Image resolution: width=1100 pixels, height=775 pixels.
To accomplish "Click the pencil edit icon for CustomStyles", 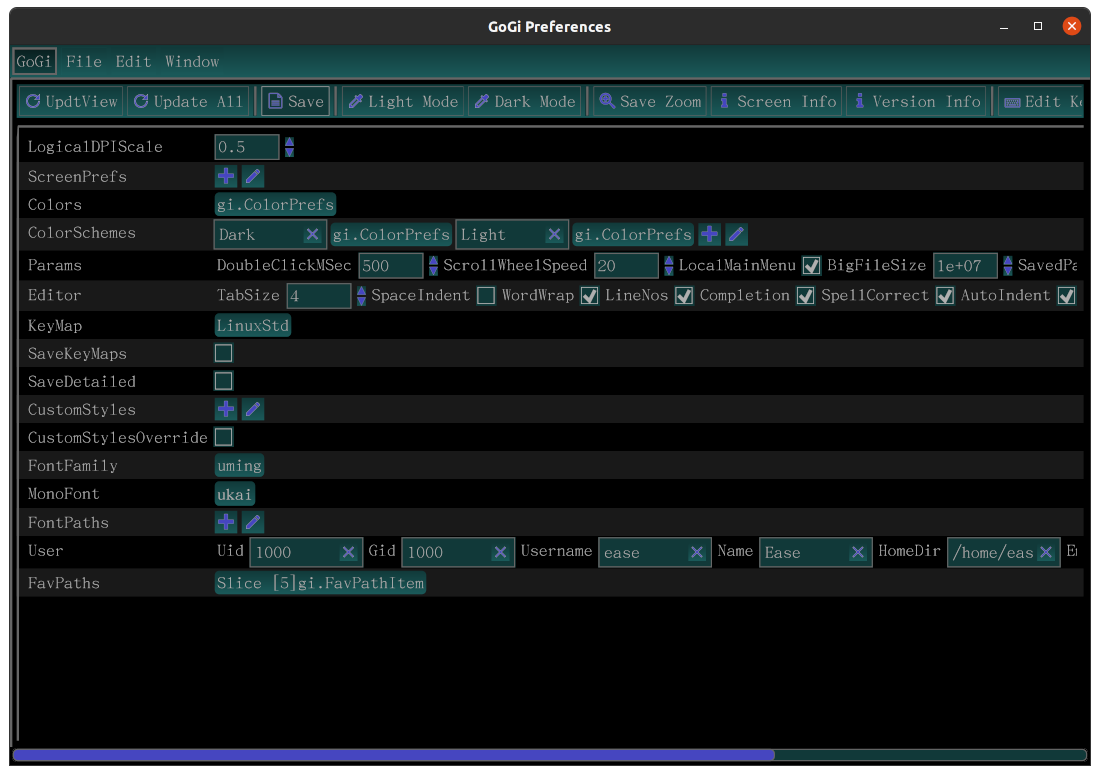I will pyautogui.click(x=253, y=410).
